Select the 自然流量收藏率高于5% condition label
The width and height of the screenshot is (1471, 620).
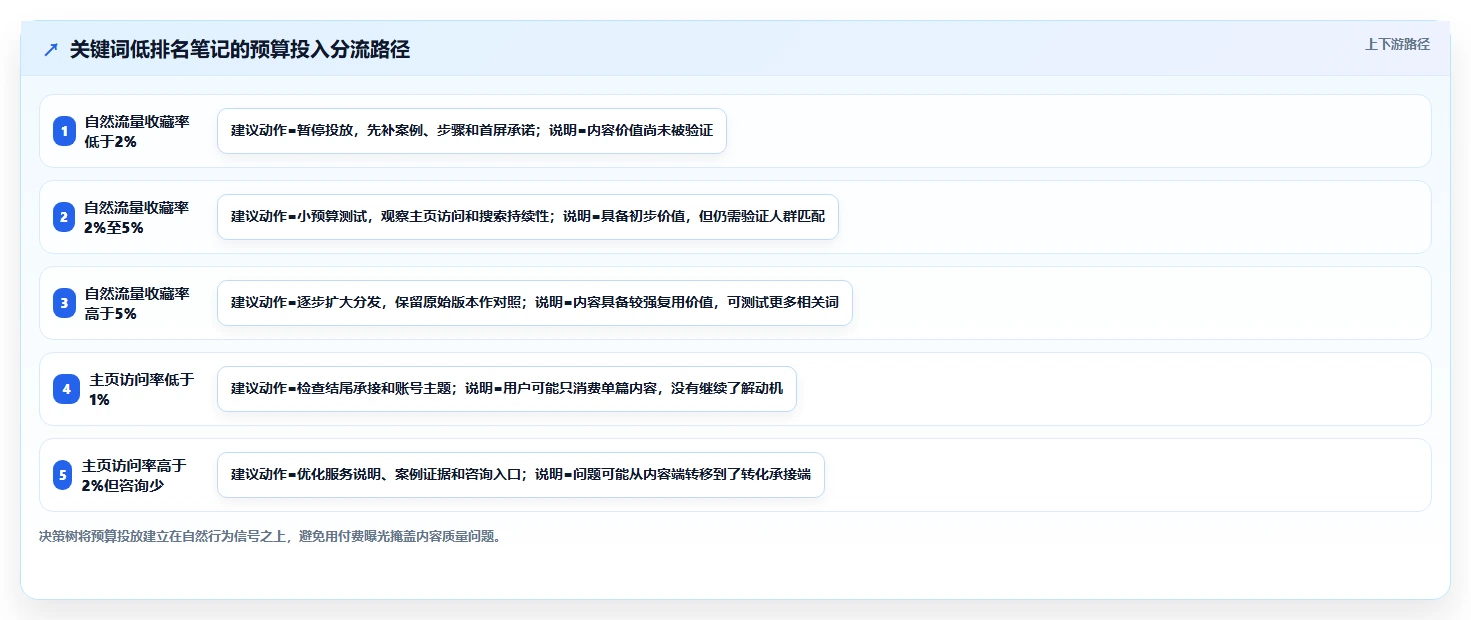137,303
